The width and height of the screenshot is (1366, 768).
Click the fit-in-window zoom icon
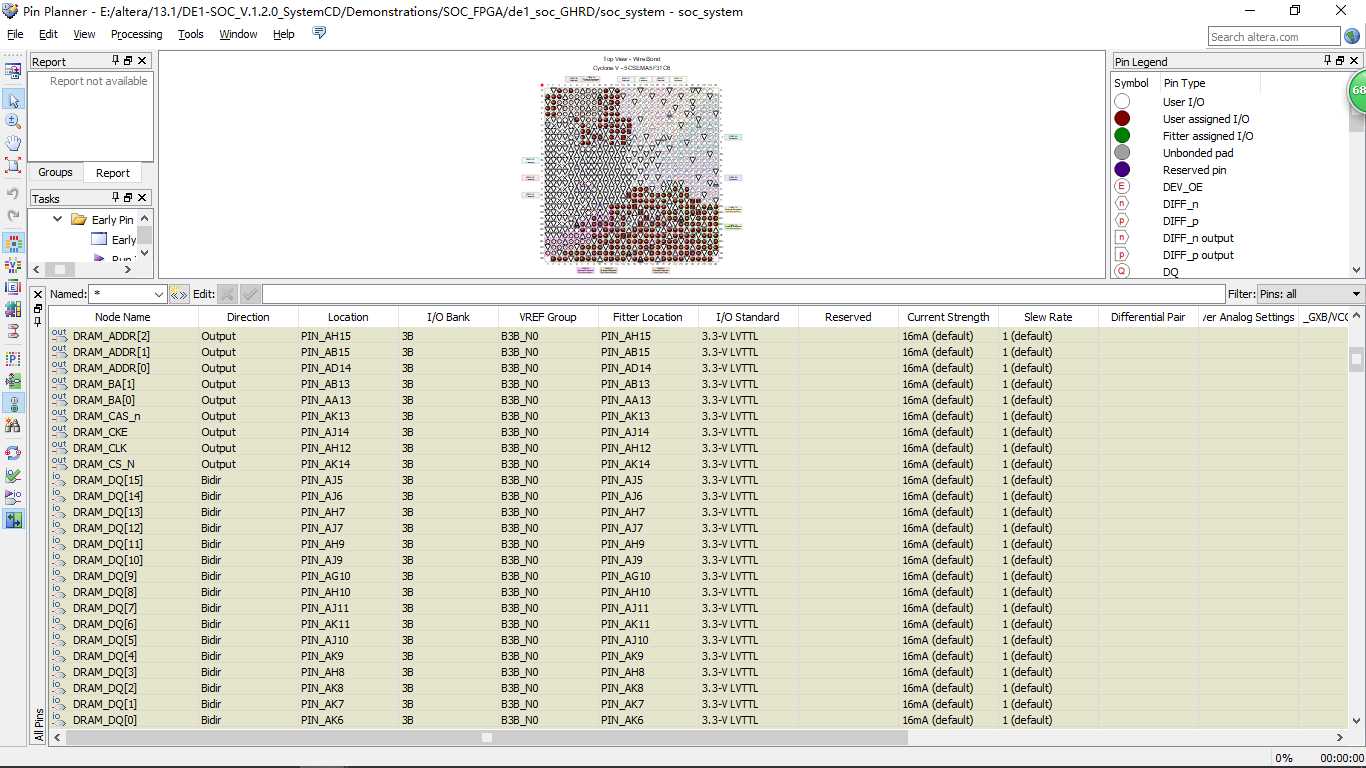tap(13, 165)
